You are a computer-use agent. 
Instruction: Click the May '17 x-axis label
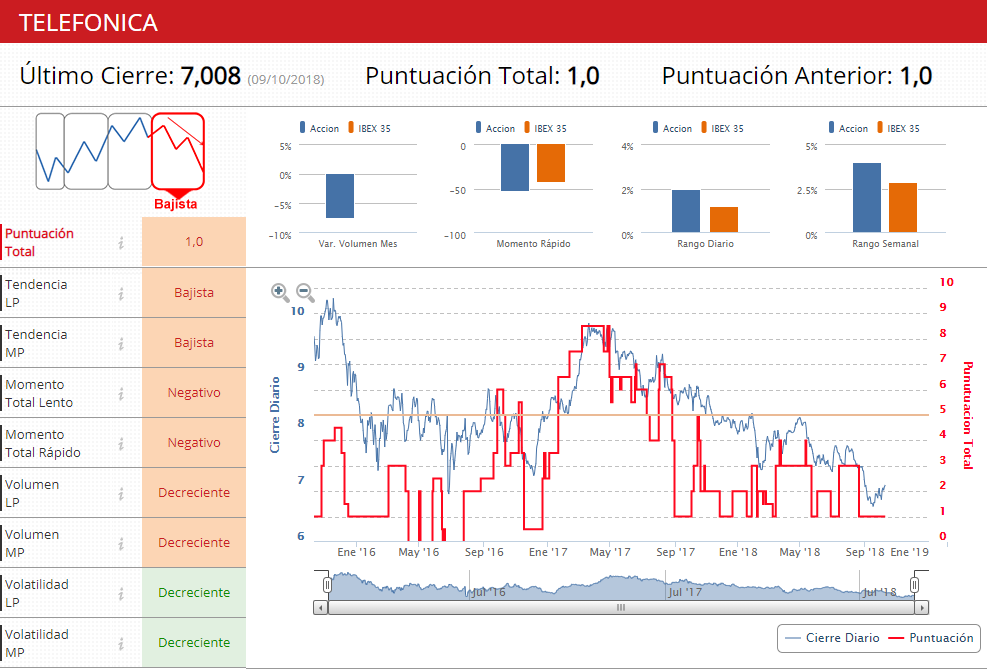point(610,552)
